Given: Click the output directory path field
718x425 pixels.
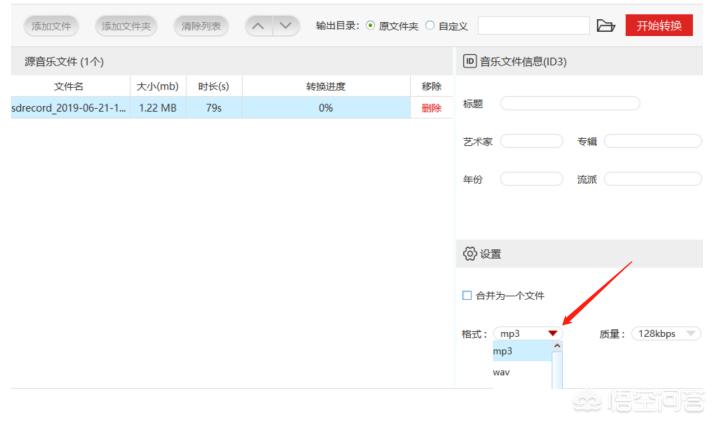Looking at the screenshot, I should tap(533, 26).
